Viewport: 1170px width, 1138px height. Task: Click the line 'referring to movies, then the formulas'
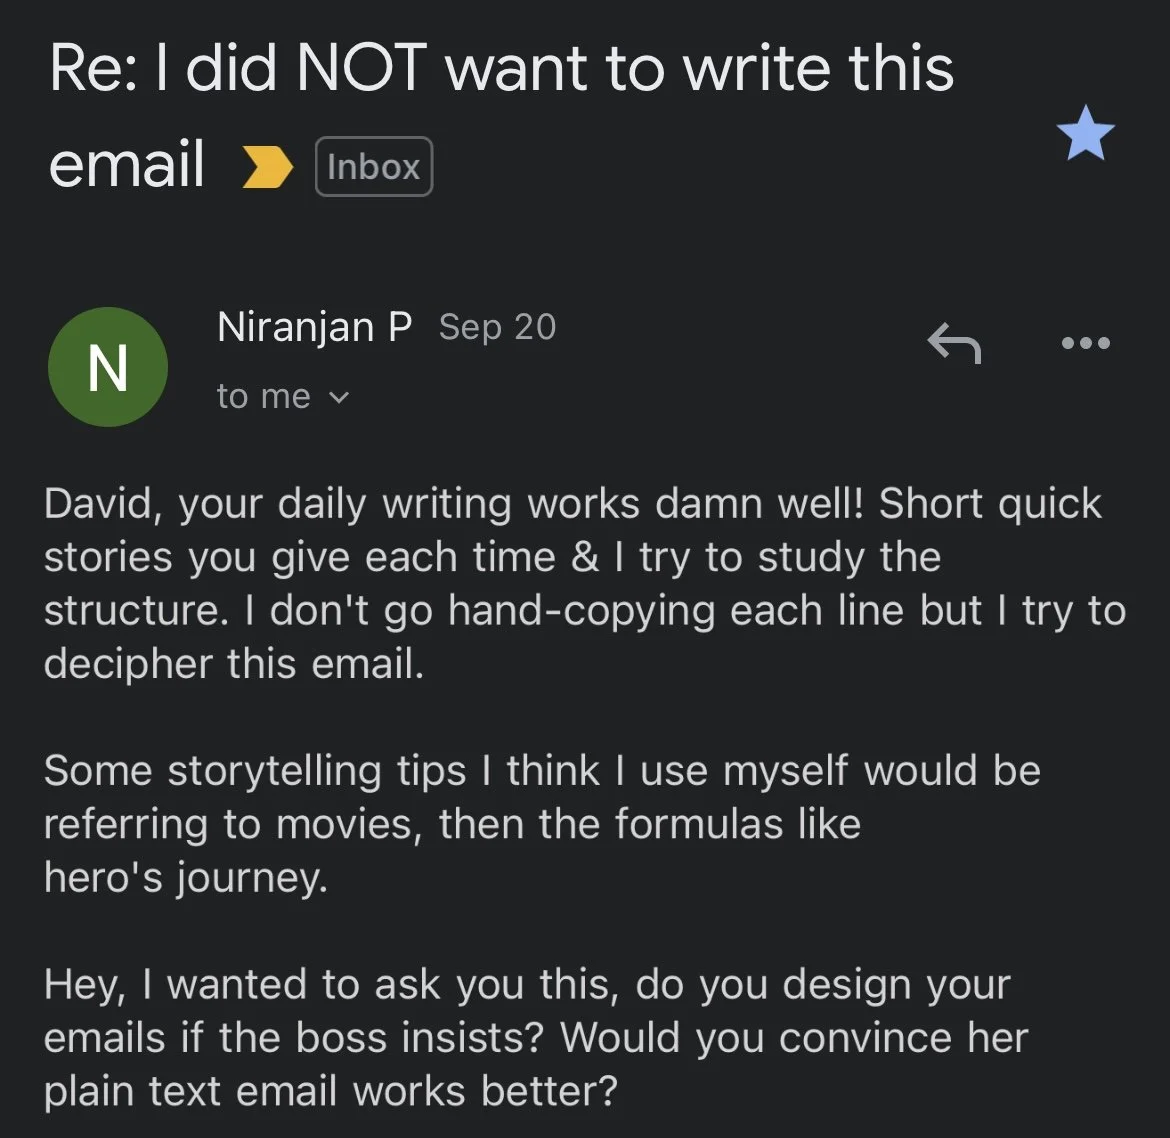pyautogui.click(x=452, y=824)
